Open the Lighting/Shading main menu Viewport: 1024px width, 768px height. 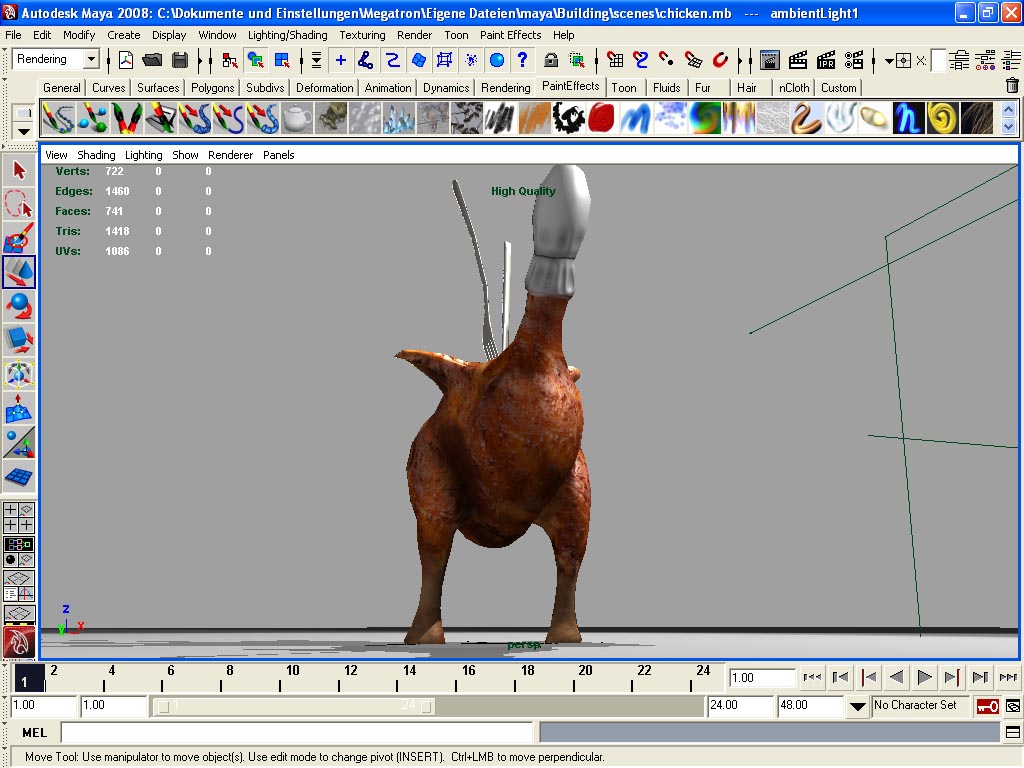[x=287, y=35]
